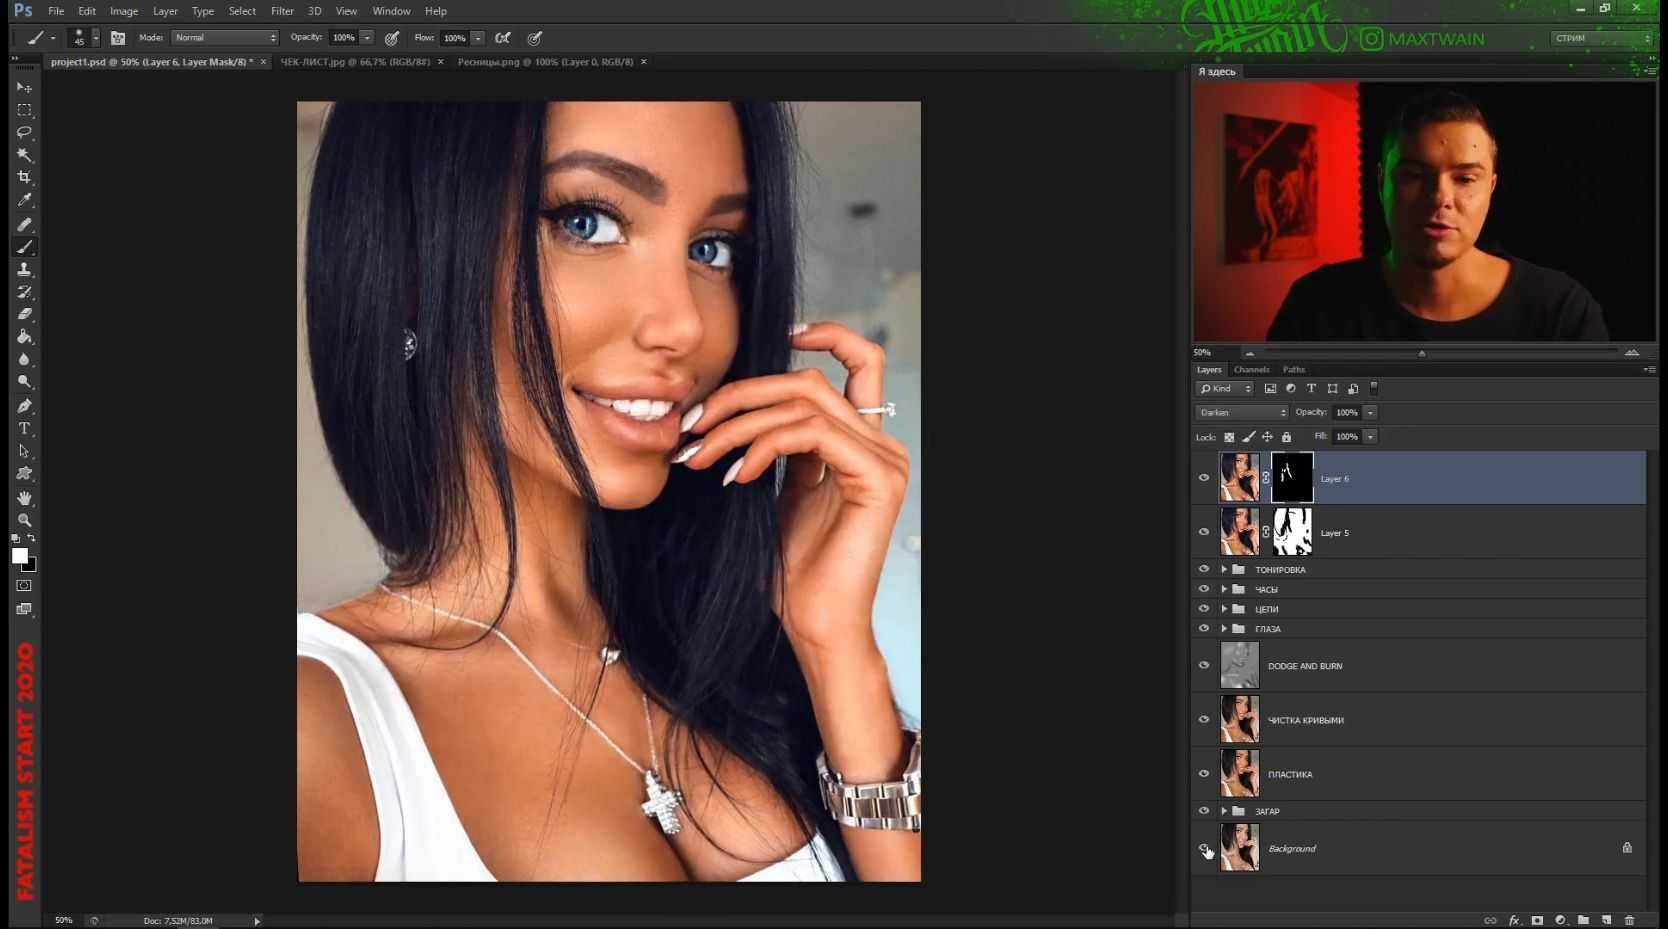Toggle lock transparent pixels

coord(1229,437)
